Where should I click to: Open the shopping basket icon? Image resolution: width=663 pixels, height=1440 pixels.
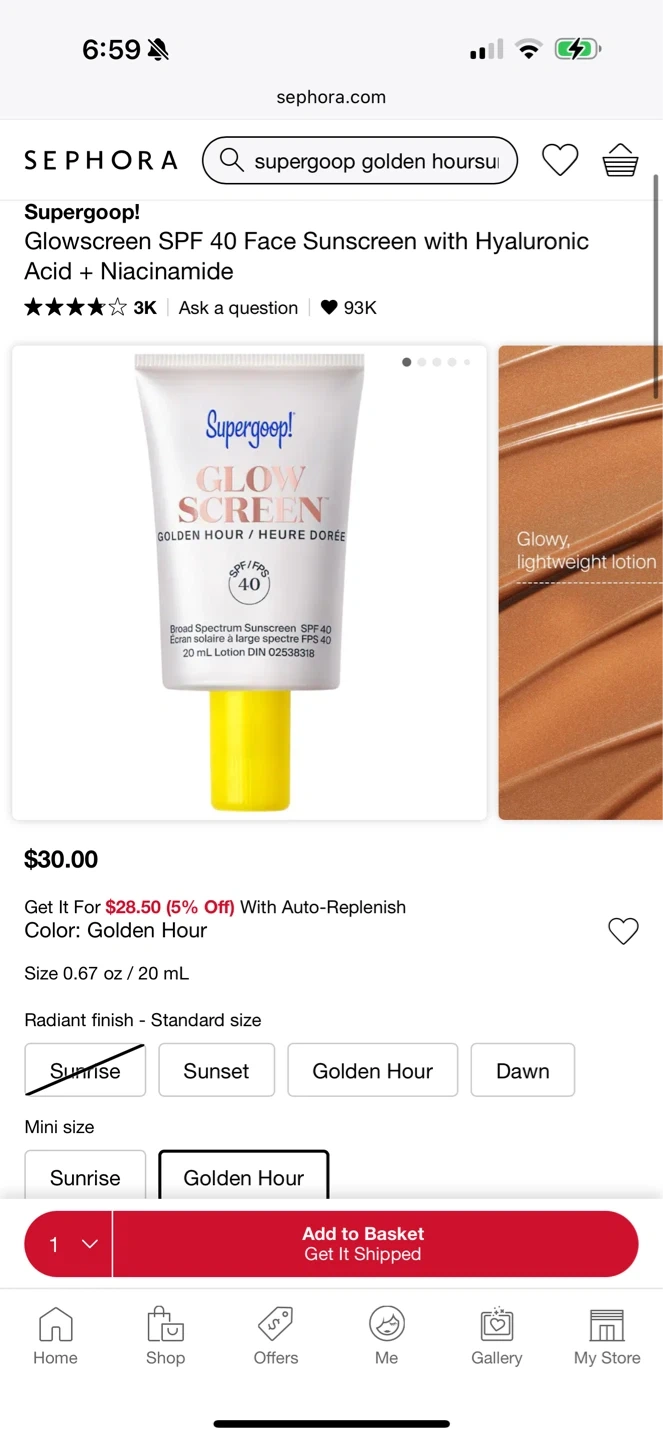pyautogui.click(x=620, y=160)
